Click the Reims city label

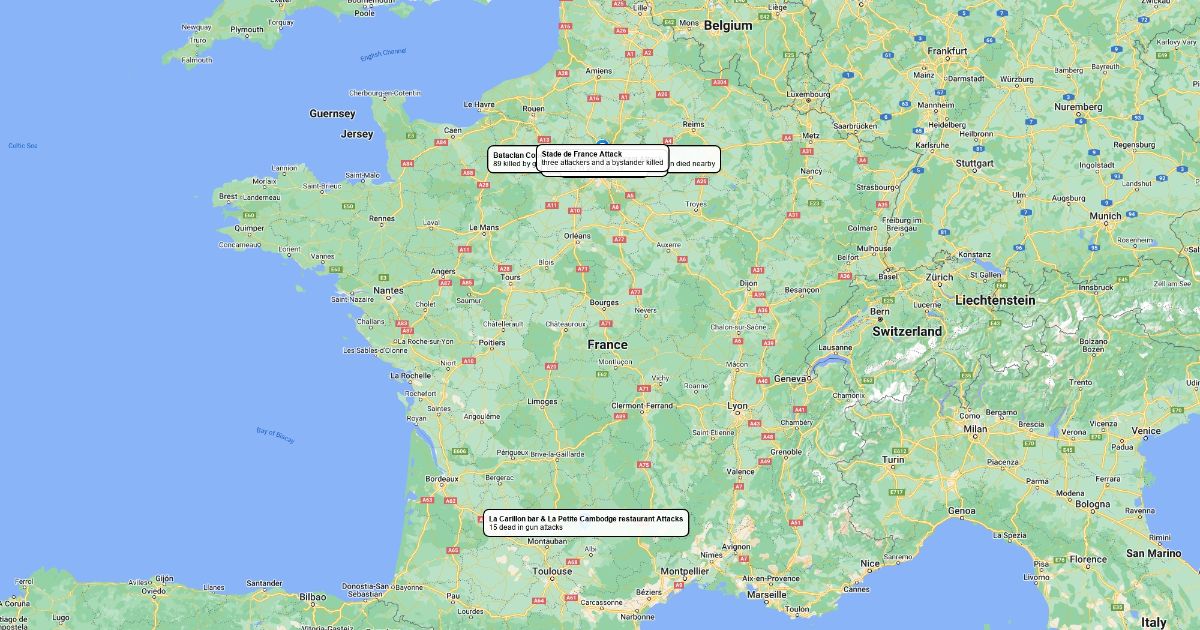(692, 125)
